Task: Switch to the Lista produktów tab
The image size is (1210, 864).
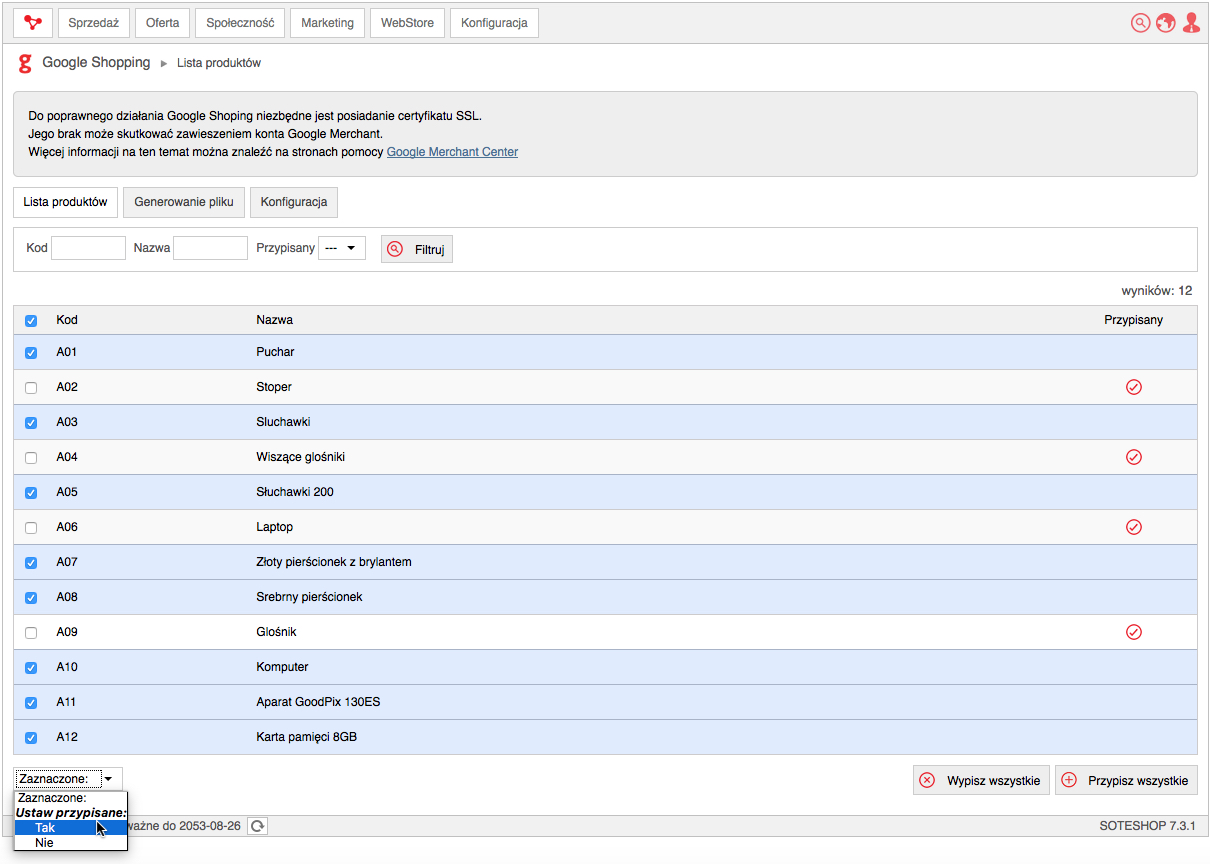Action: pos(66,202)
